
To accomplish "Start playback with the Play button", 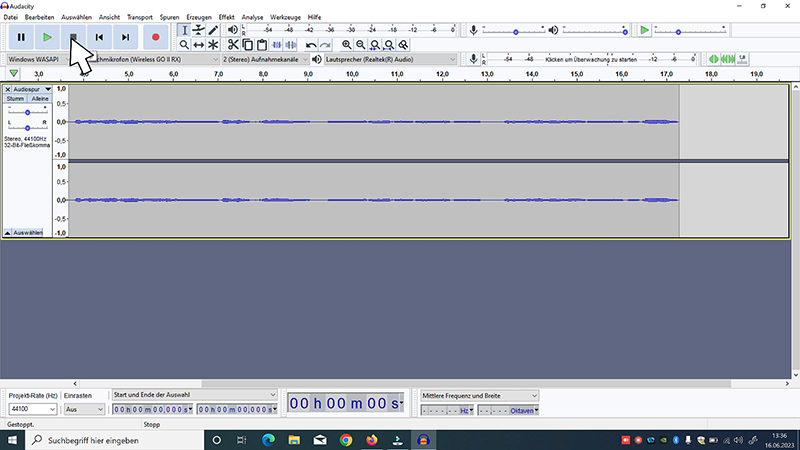I will [x=47, y=37].
